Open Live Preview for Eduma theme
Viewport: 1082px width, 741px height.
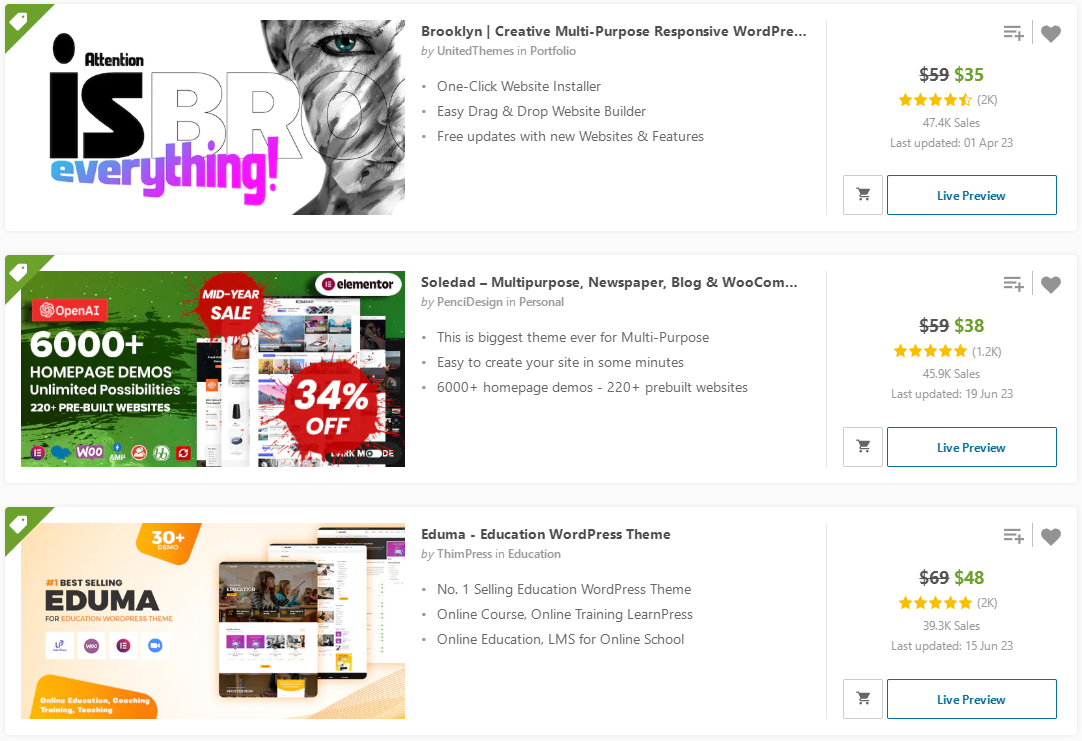(971, 699)
